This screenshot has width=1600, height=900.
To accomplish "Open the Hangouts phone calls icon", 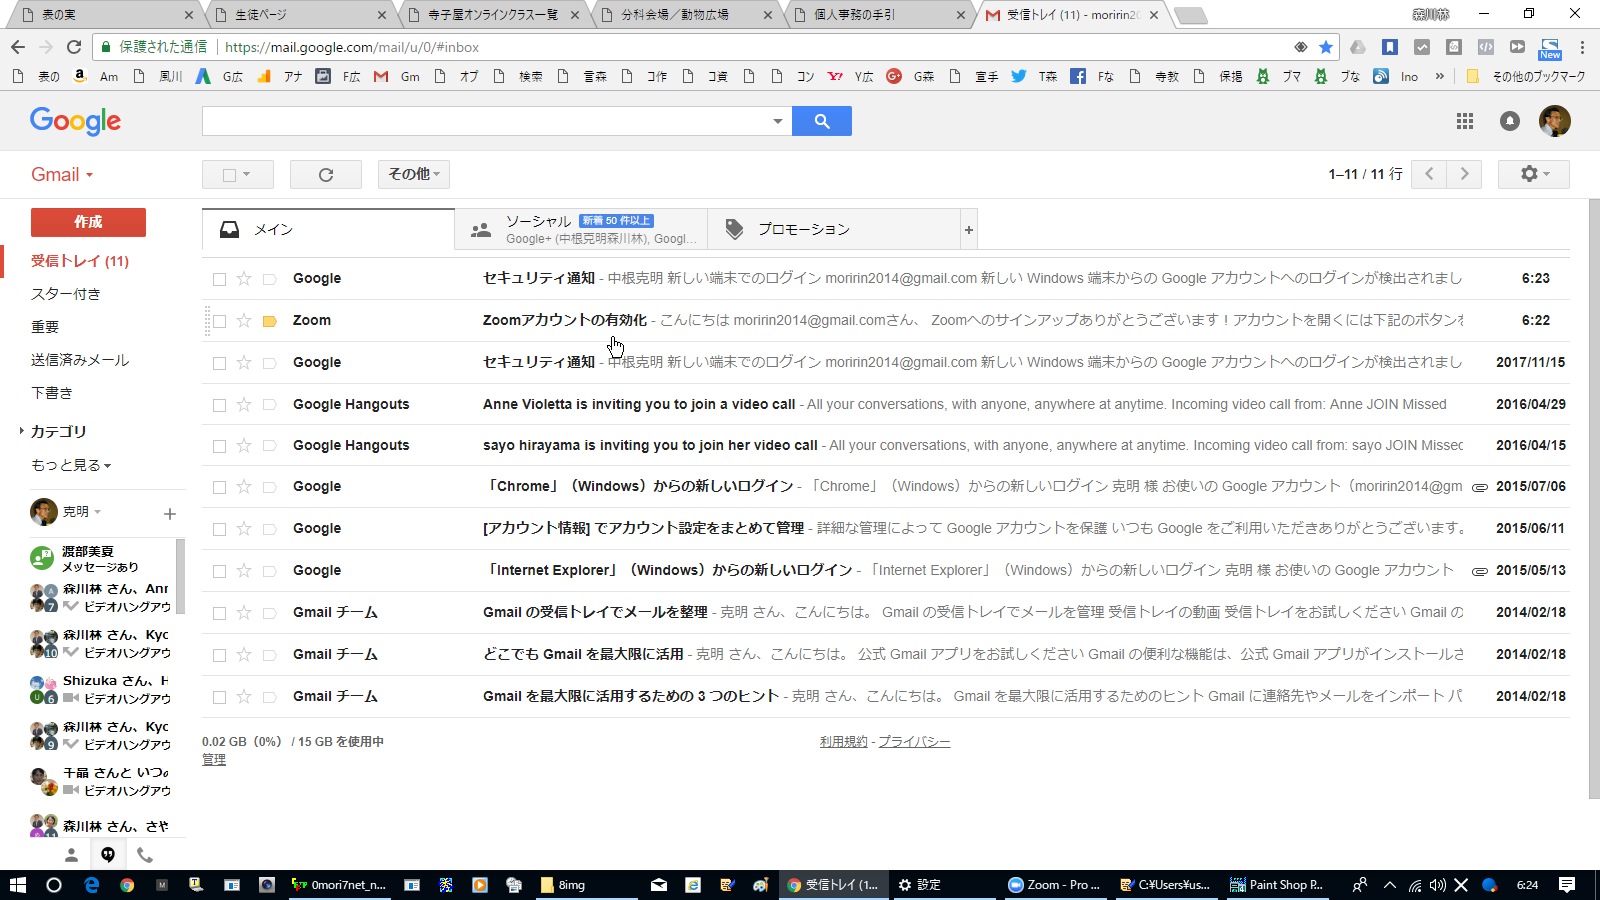I will point(145,855).
